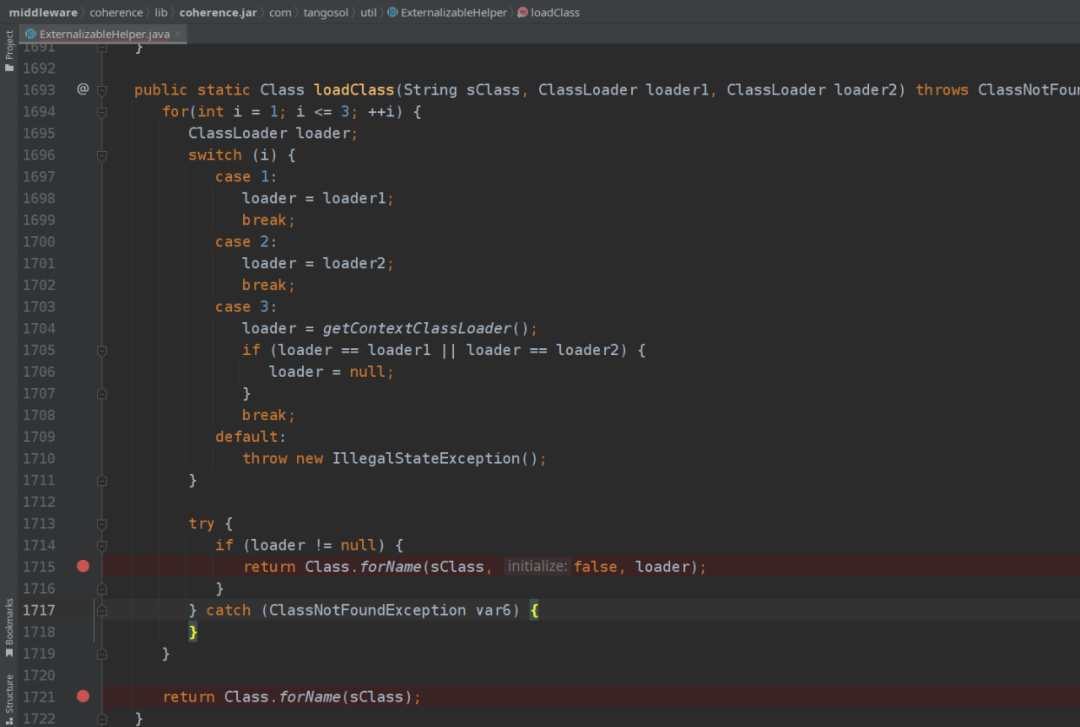
Task: Click the highlighted closing brace on line 1718
Action: (x=193, y=632)
